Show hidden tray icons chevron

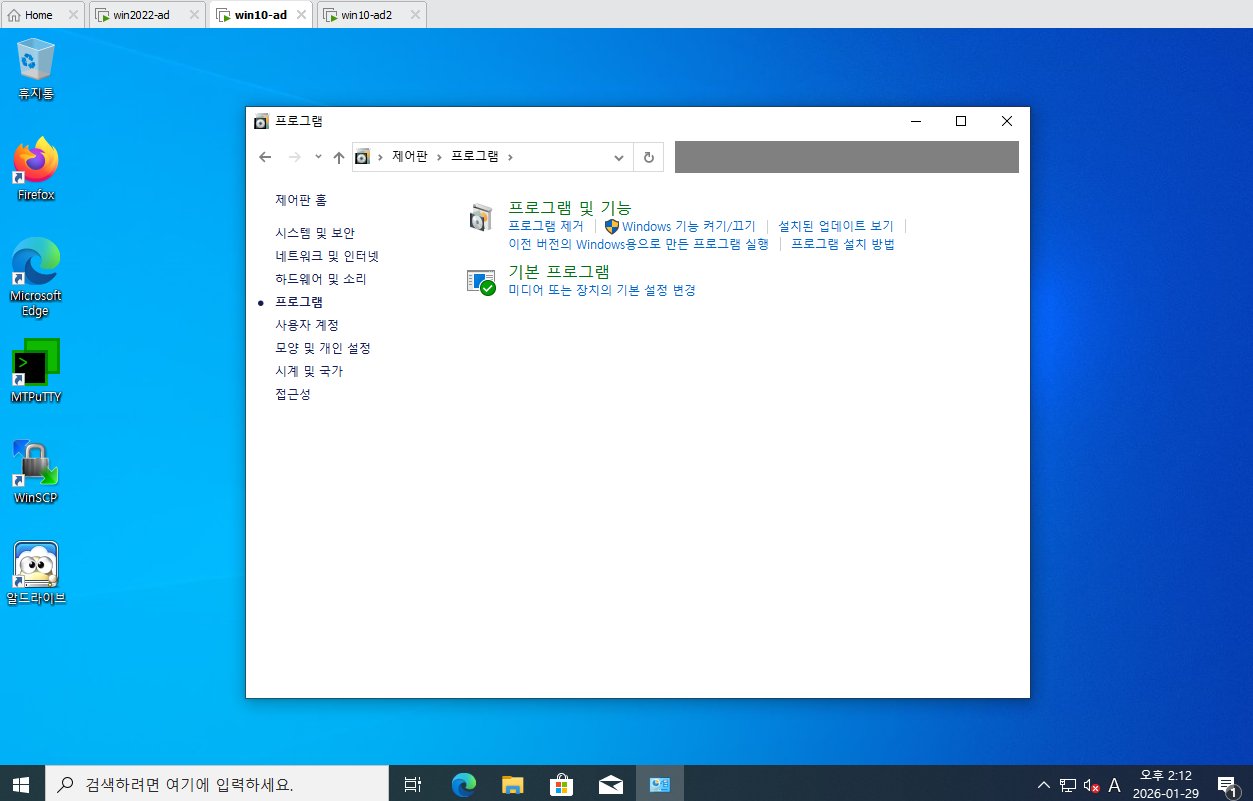click(x=1044, y=785)
